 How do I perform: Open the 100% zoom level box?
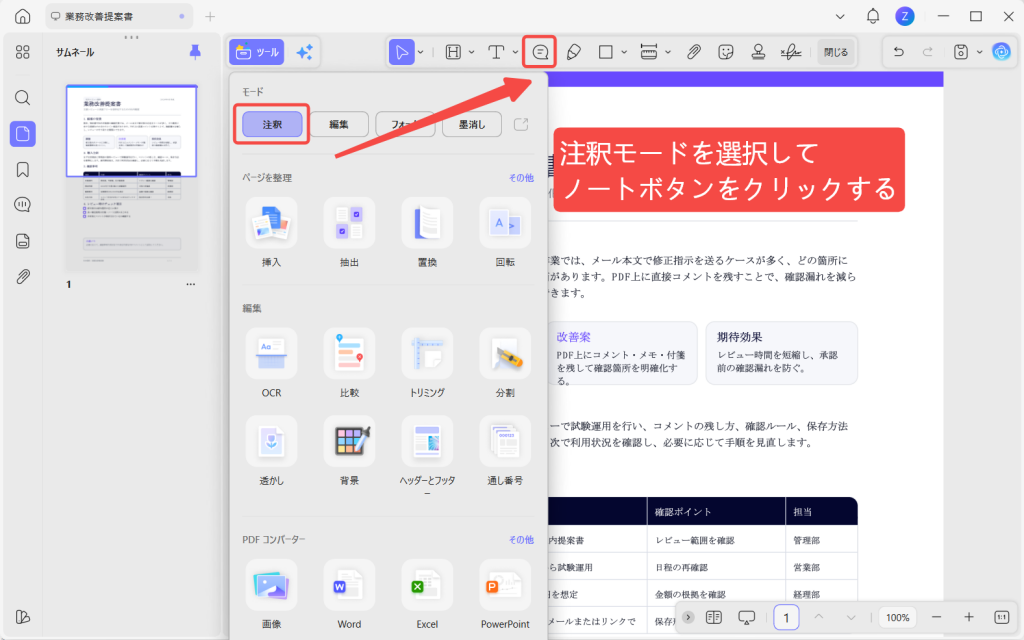point(897,617)
